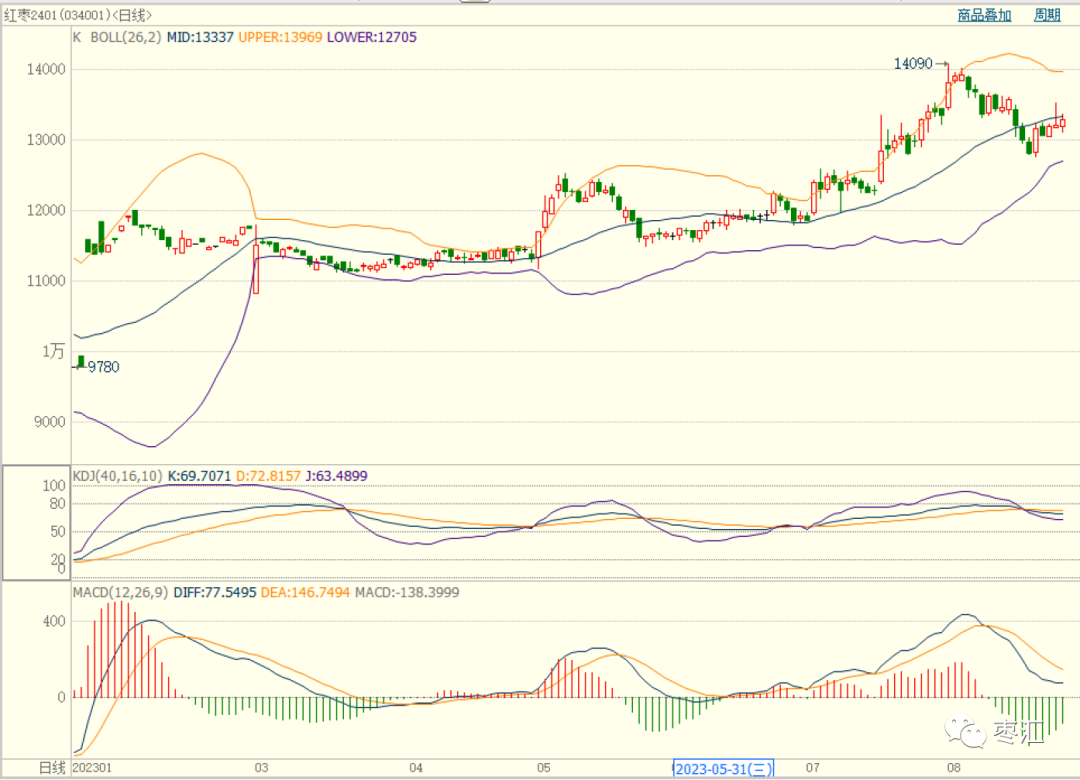
Task: Click the UPPER:13969 value
Action: pos(280,37)
